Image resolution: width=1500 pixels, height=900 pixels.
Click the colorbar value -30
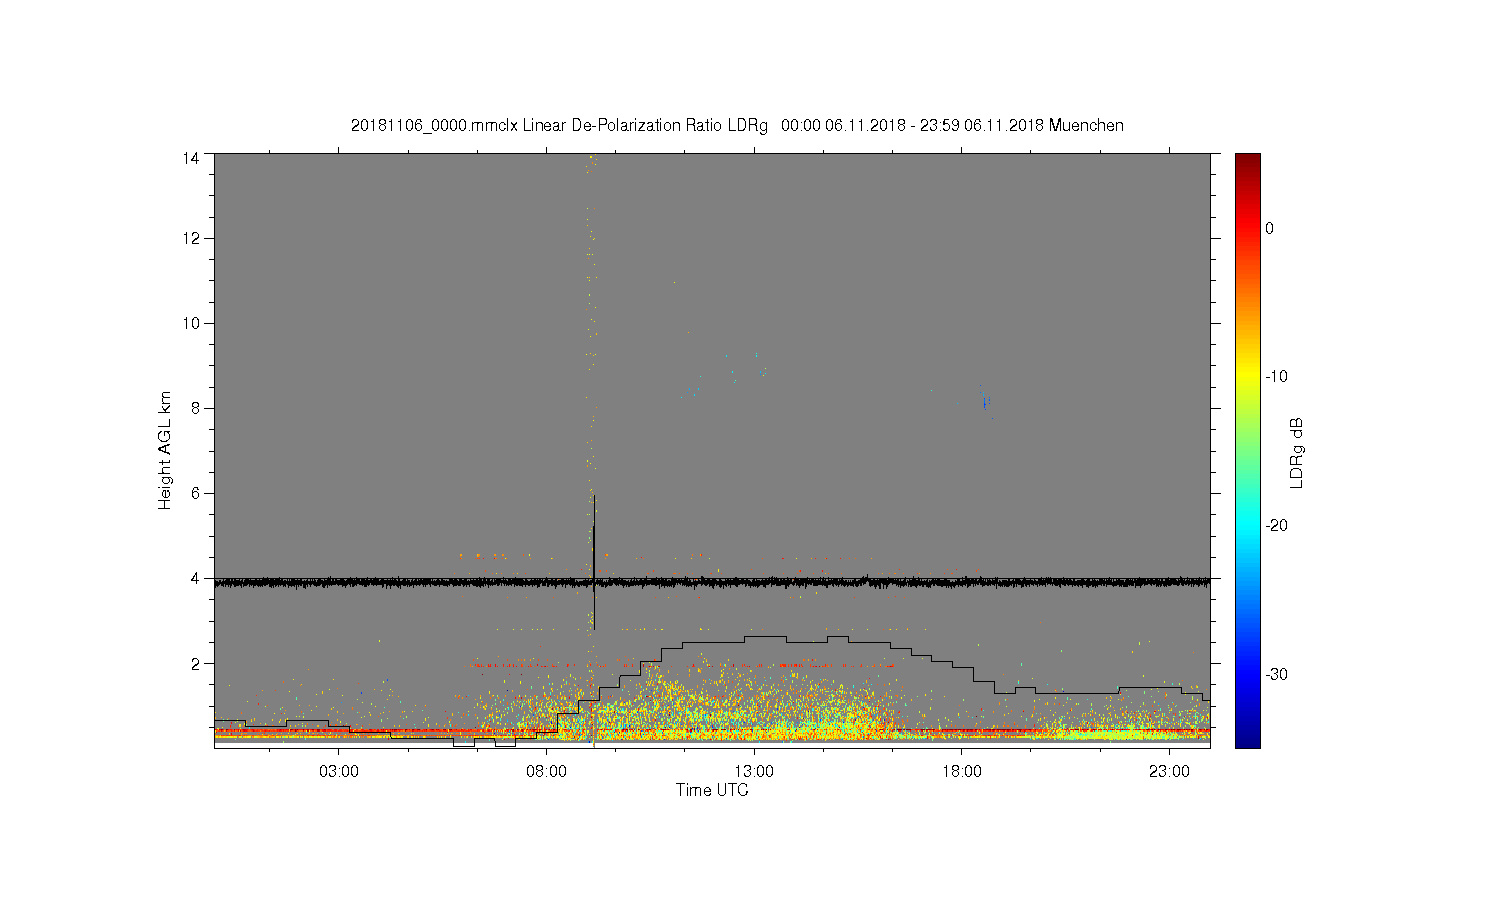click(x=1276, y=675)
